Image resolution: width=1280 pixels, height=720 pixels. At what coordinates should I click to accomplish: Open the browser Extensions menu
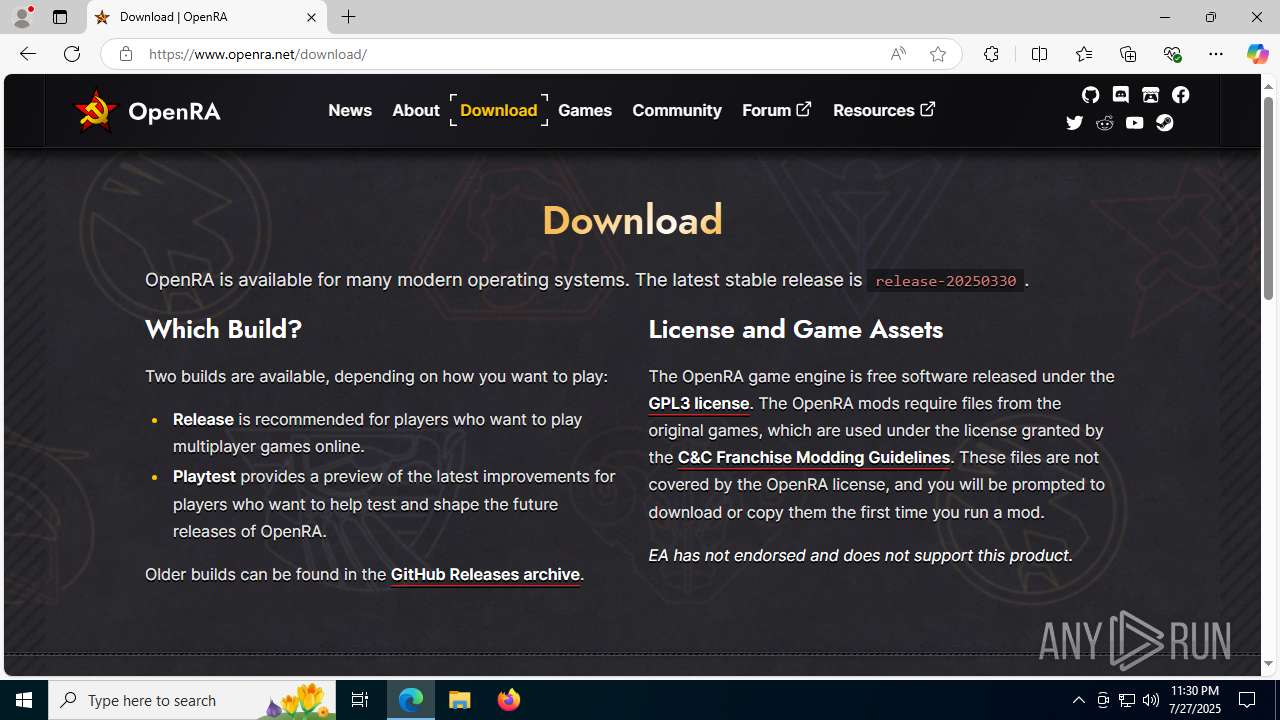click(991, 54)
